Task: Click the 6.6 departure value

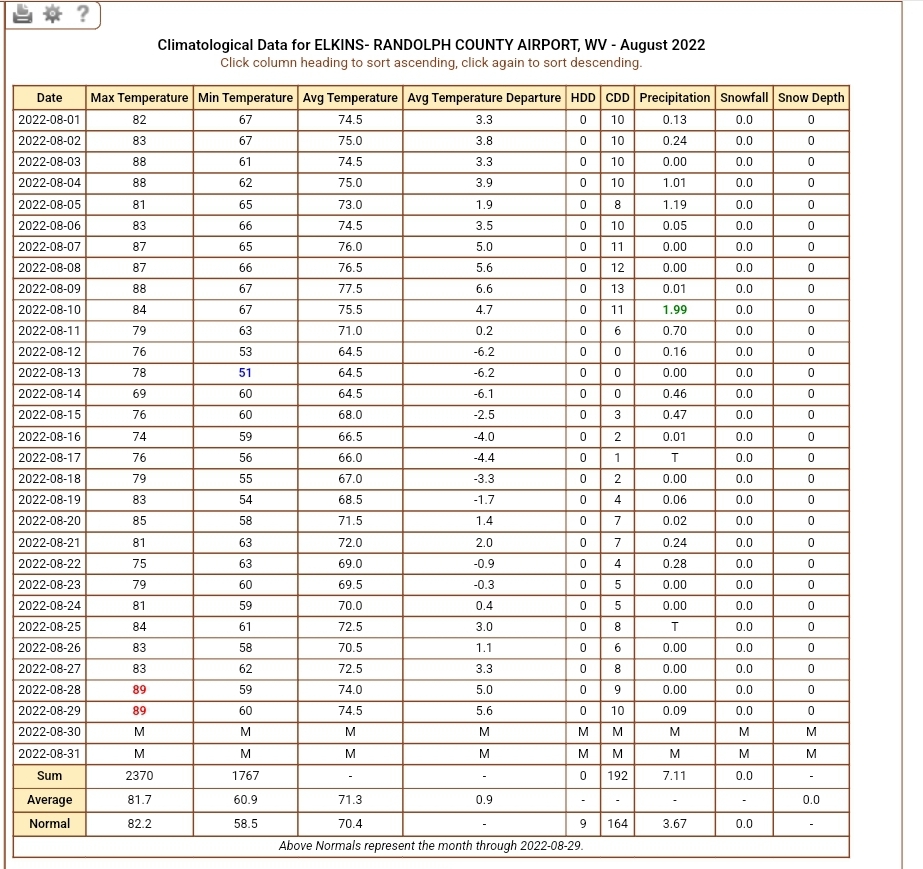Action: tap(484, 288)
